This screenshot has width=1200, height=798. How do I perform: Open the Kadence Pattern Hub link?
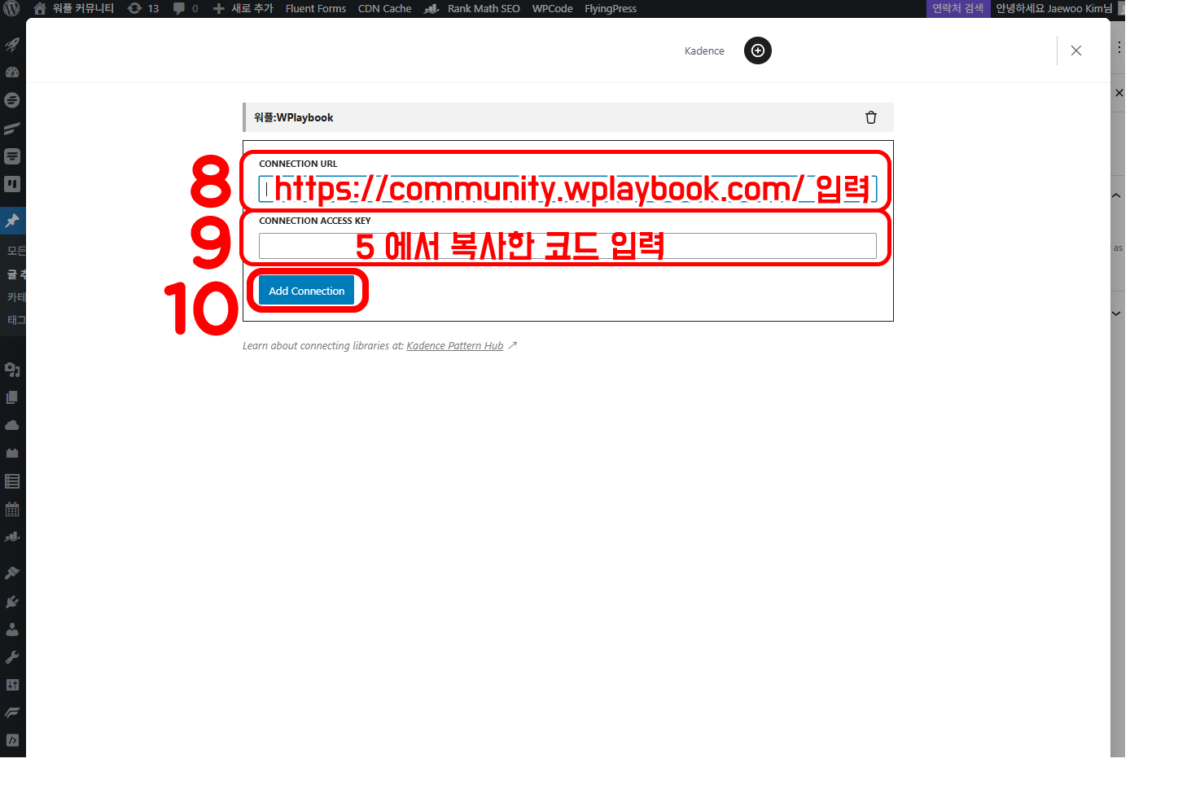pyautogui.click(x=455, y=346)
